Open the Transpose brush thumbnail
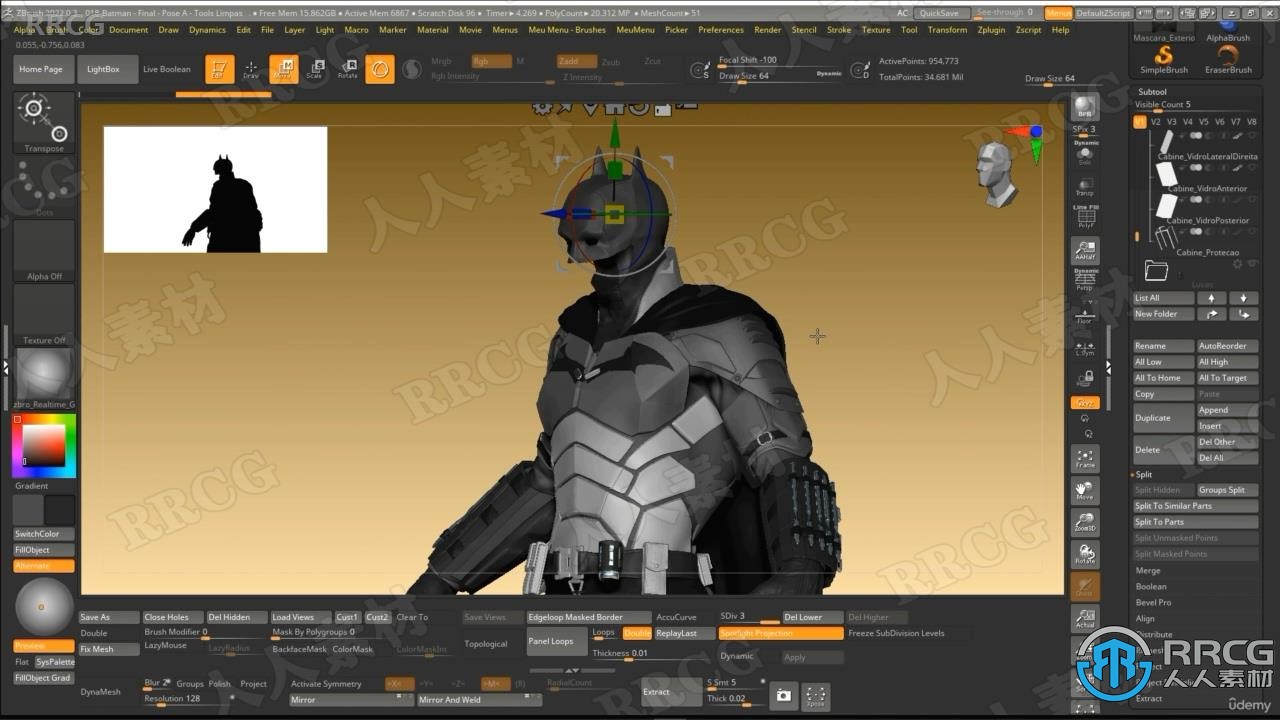Screen dimensions: 1280x720 tap(44, 123)
